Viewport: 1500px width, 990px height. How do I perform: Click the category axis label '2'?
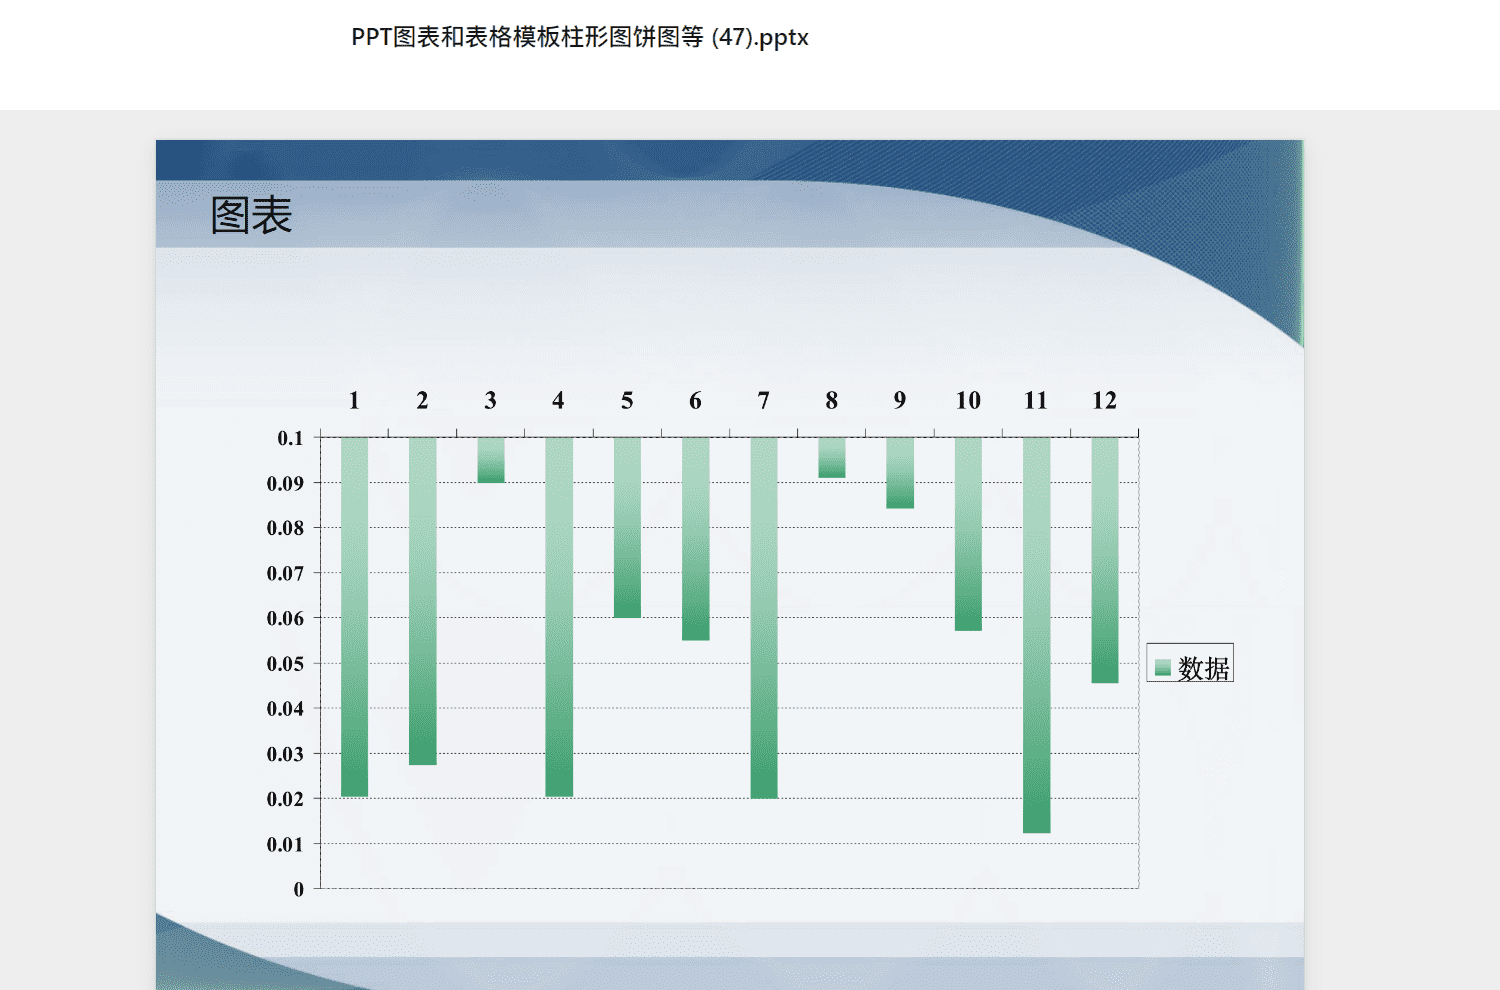pos(422,401)
